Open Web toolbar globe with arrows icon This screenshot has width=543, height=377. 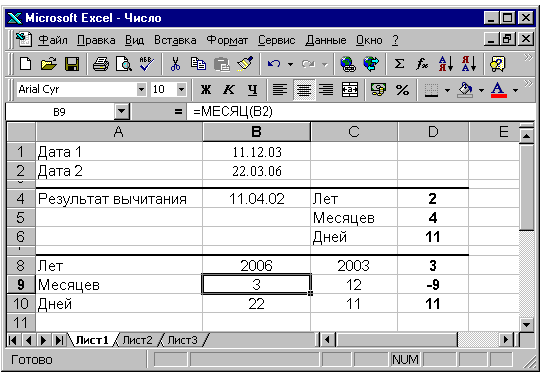pyautogui.click(x=371, y=64)
